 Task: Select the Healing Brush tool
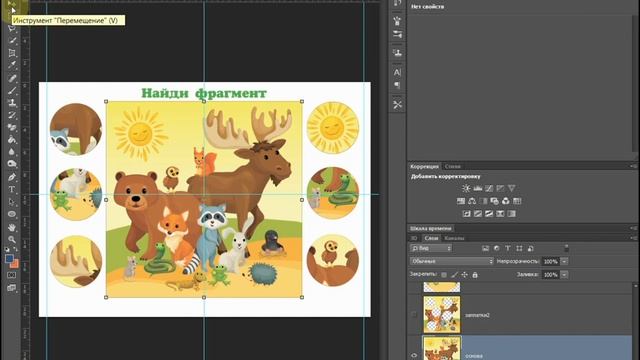tap(12, 78)
